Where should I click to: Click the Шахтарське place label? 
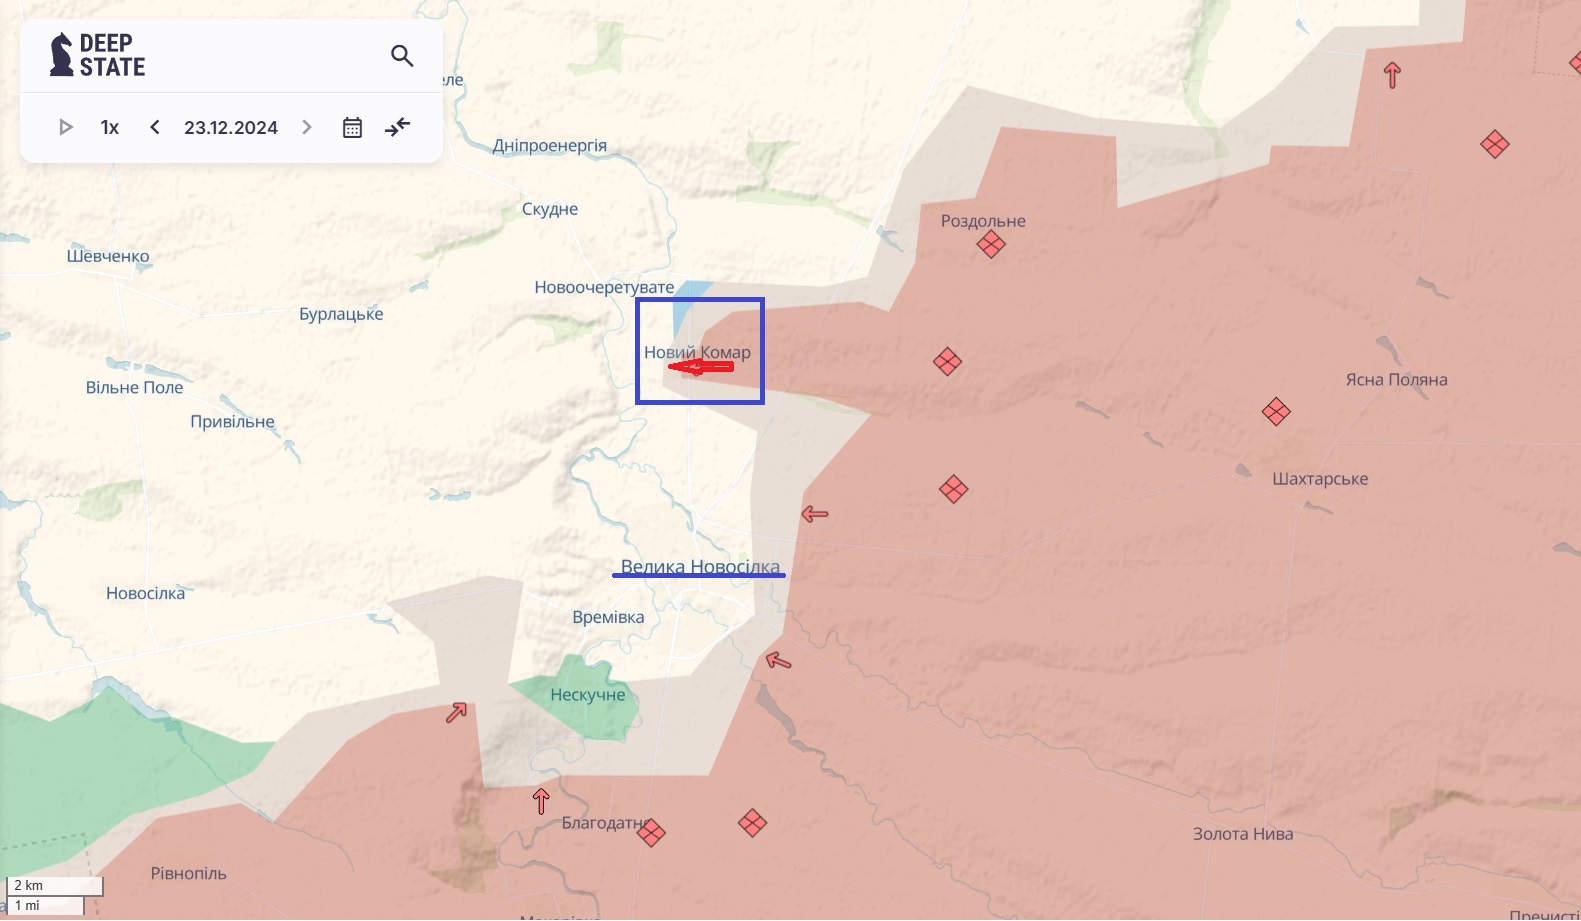(1320, 479)
